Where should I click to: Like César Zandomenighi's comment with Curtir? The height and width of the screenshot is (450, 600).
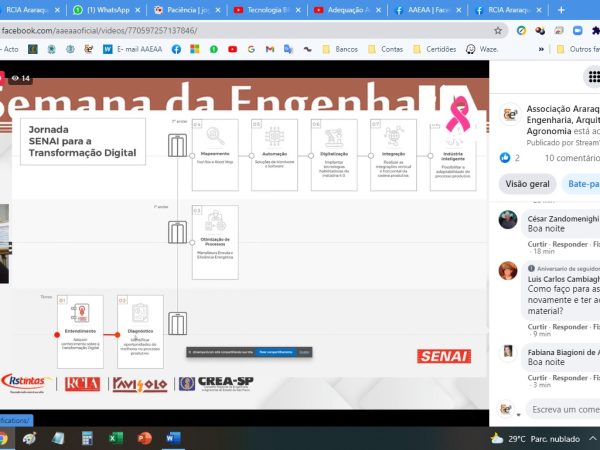(537, 244)
